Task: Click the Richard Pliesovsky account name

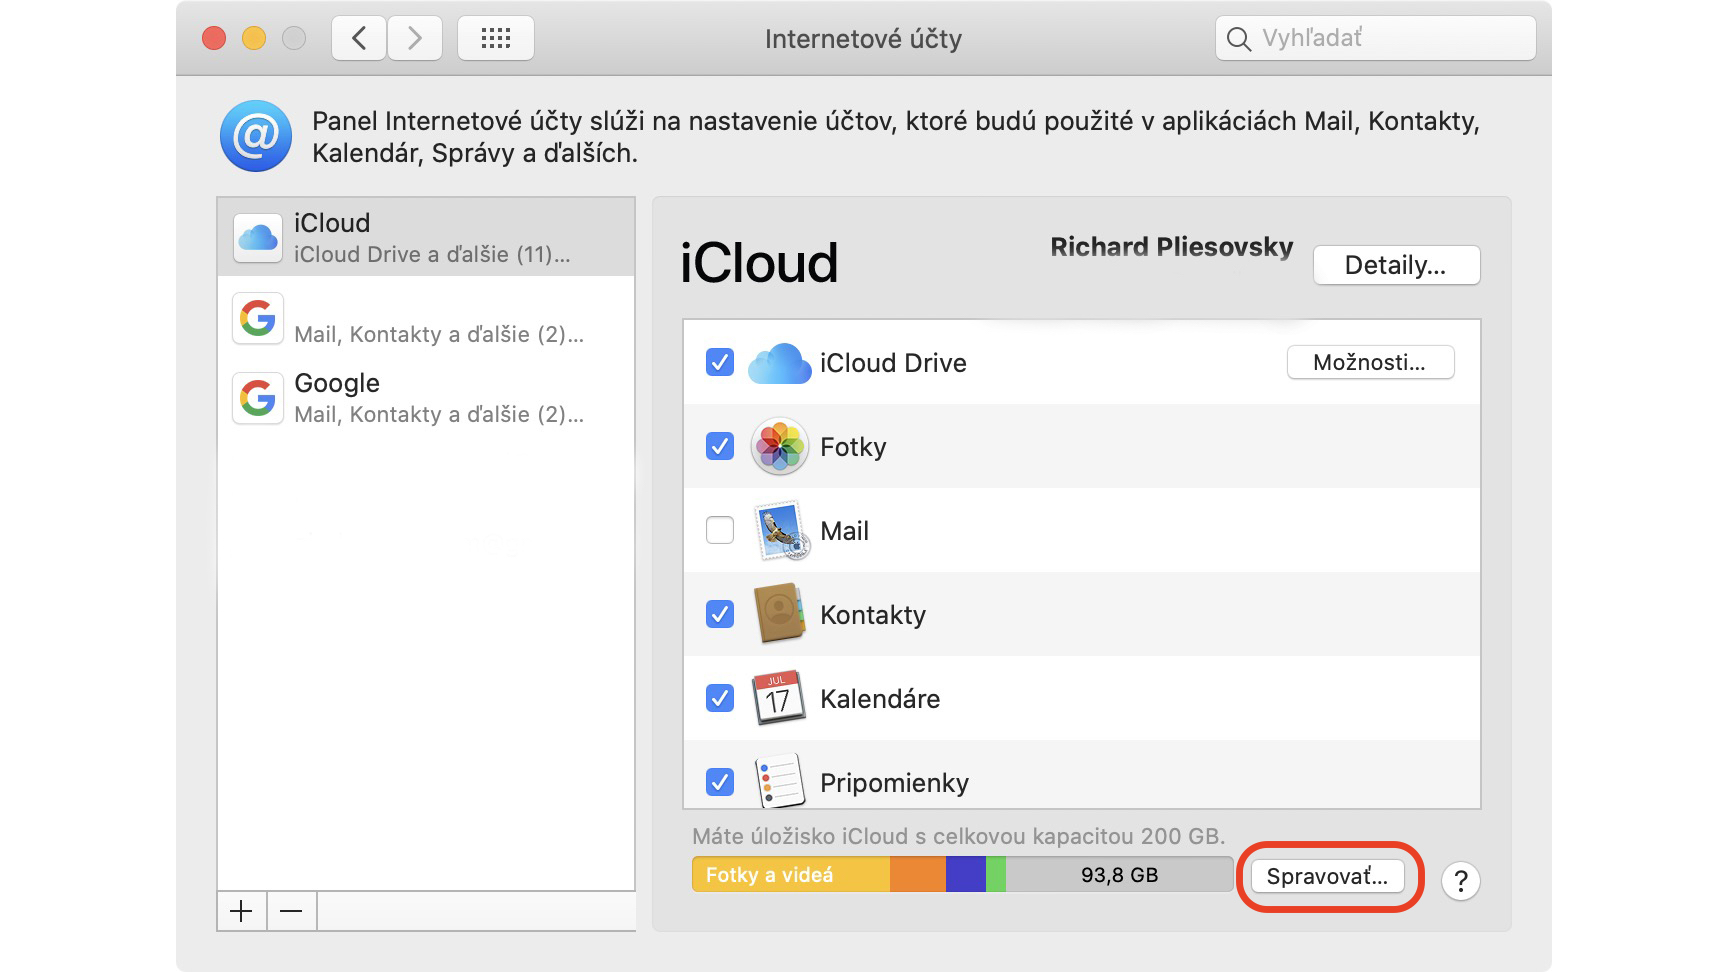Action: (x=1171, y=247)
